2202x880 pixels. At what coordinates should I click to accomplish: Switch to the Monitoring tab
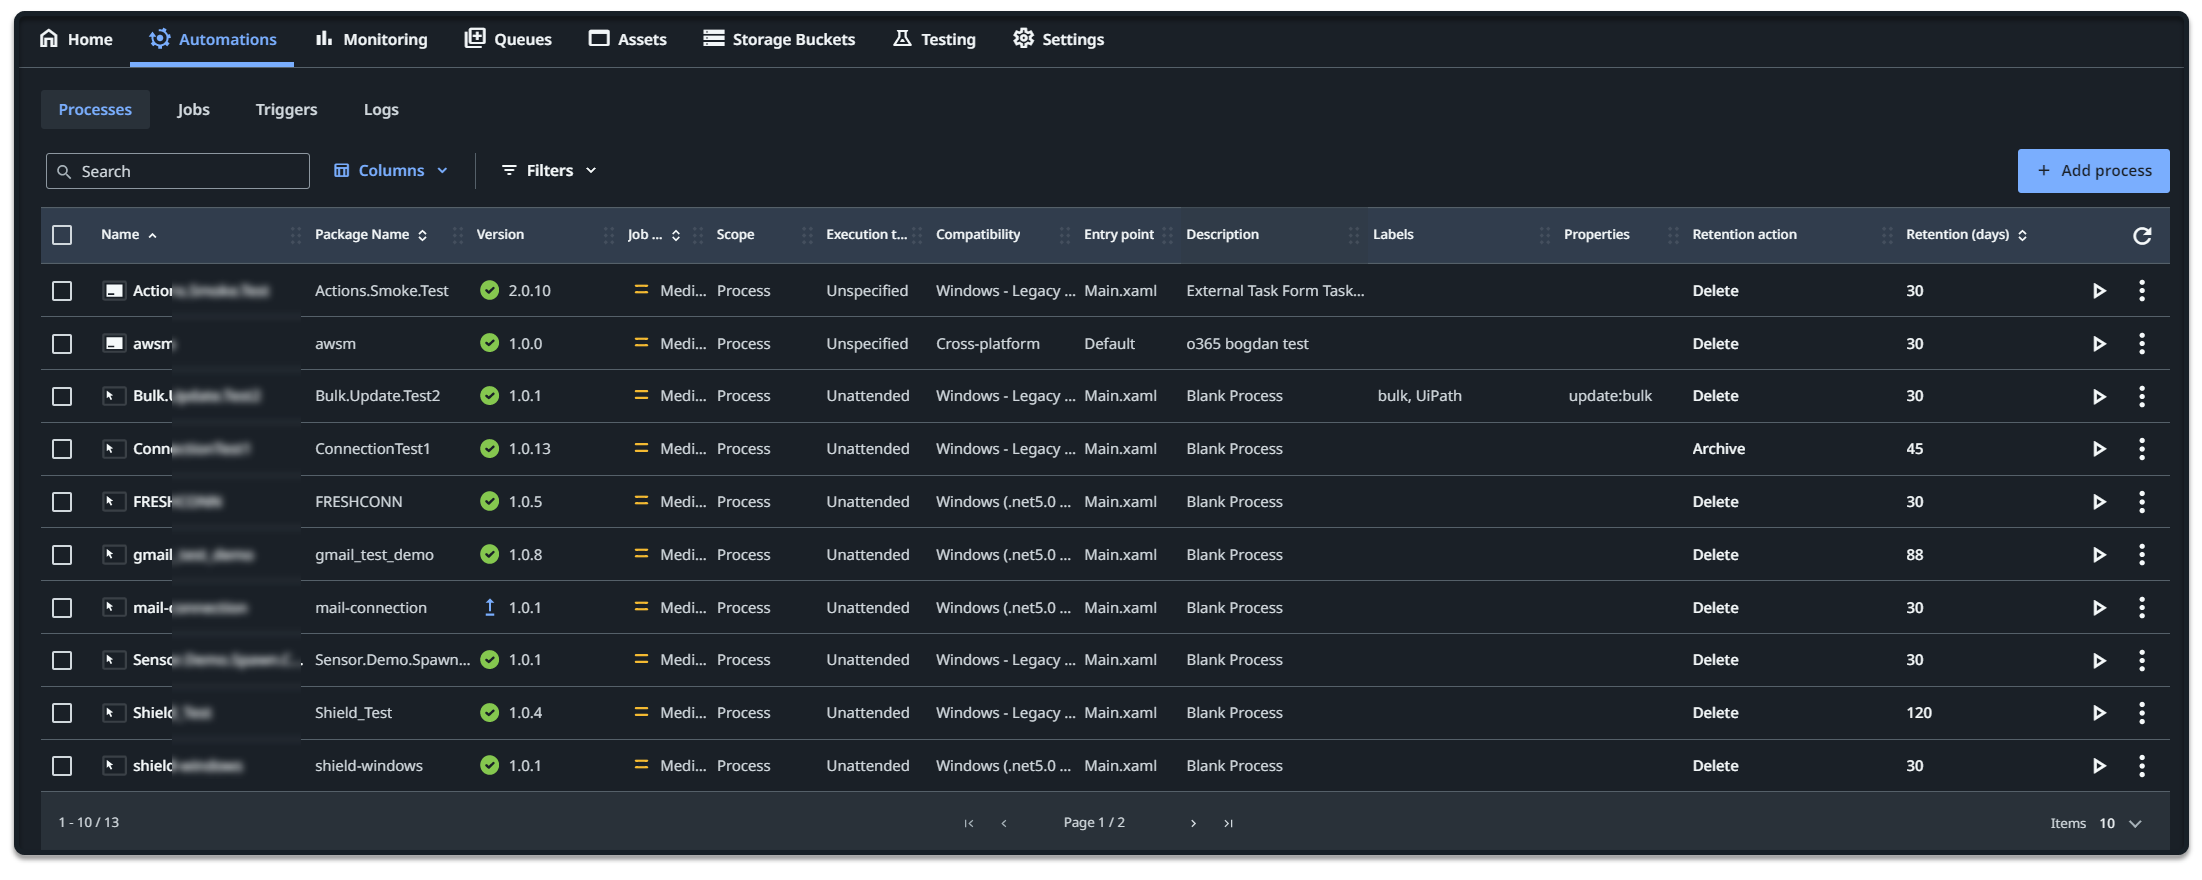(371, 39)
